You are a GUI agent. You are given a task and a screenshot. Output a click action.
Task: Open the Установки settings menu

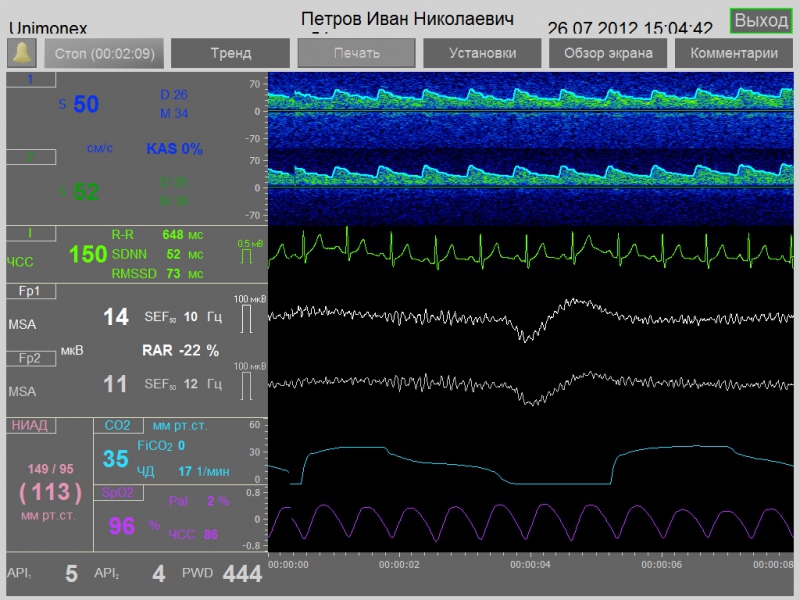pyautogui.click(x=482, y=53)
